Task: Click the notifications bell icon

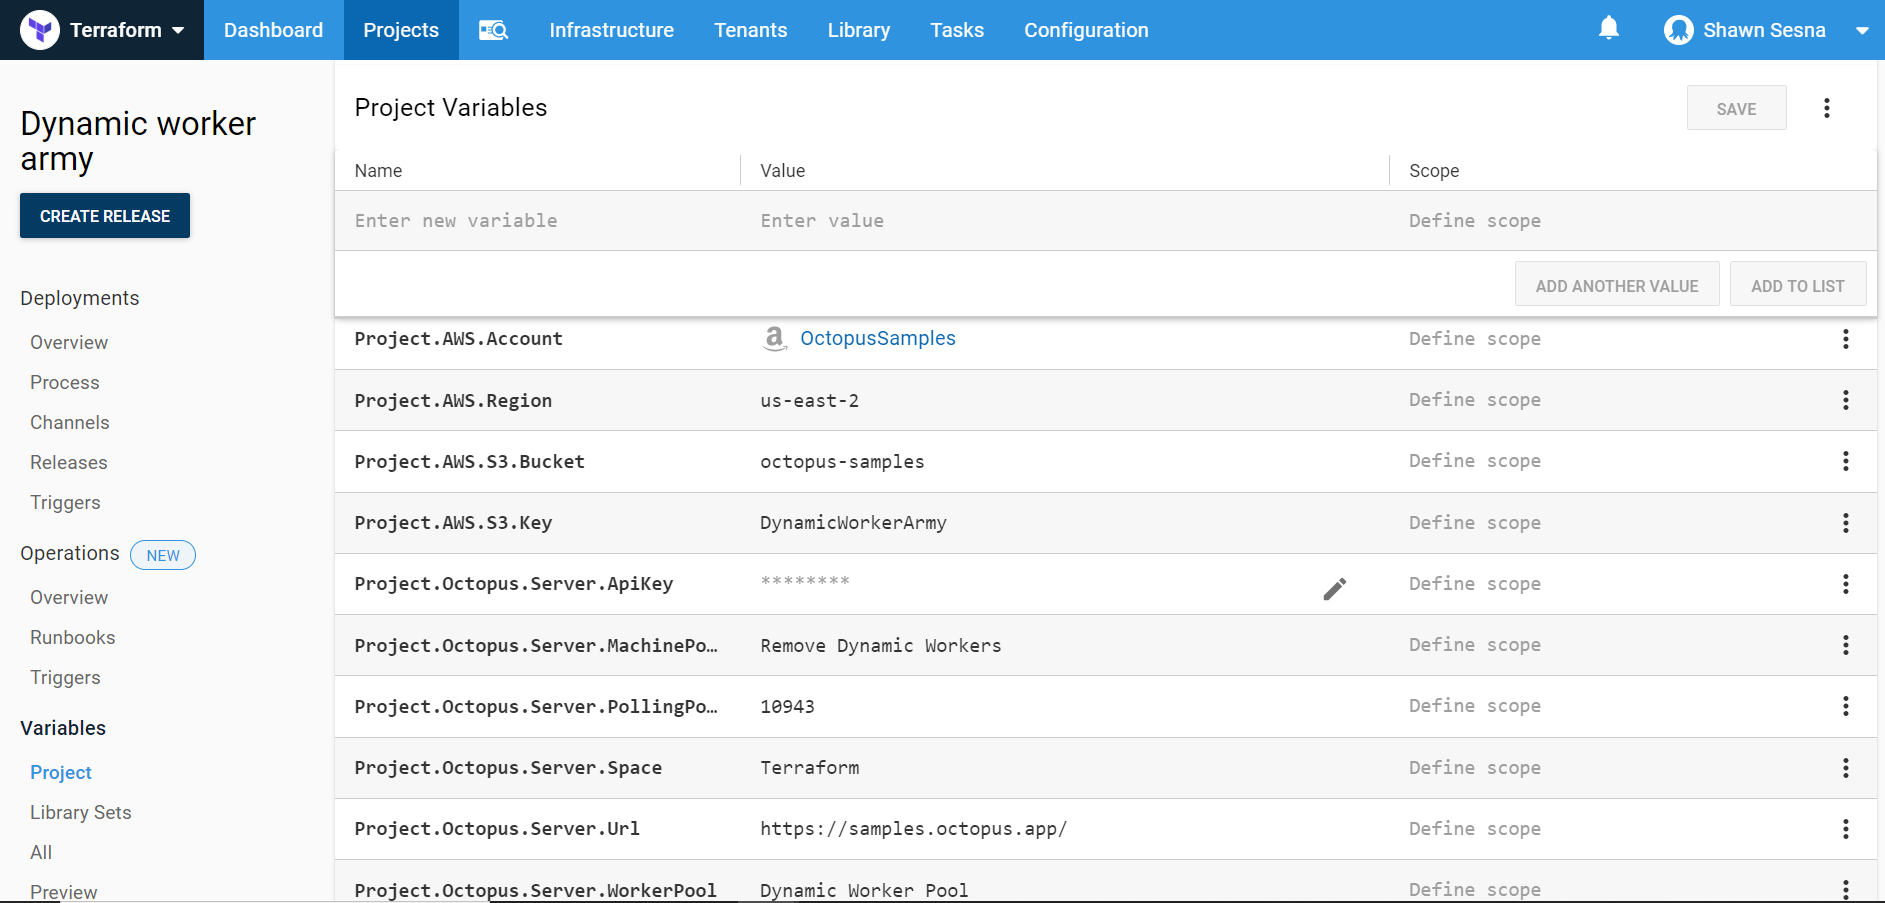Action: coord(1608,29)
